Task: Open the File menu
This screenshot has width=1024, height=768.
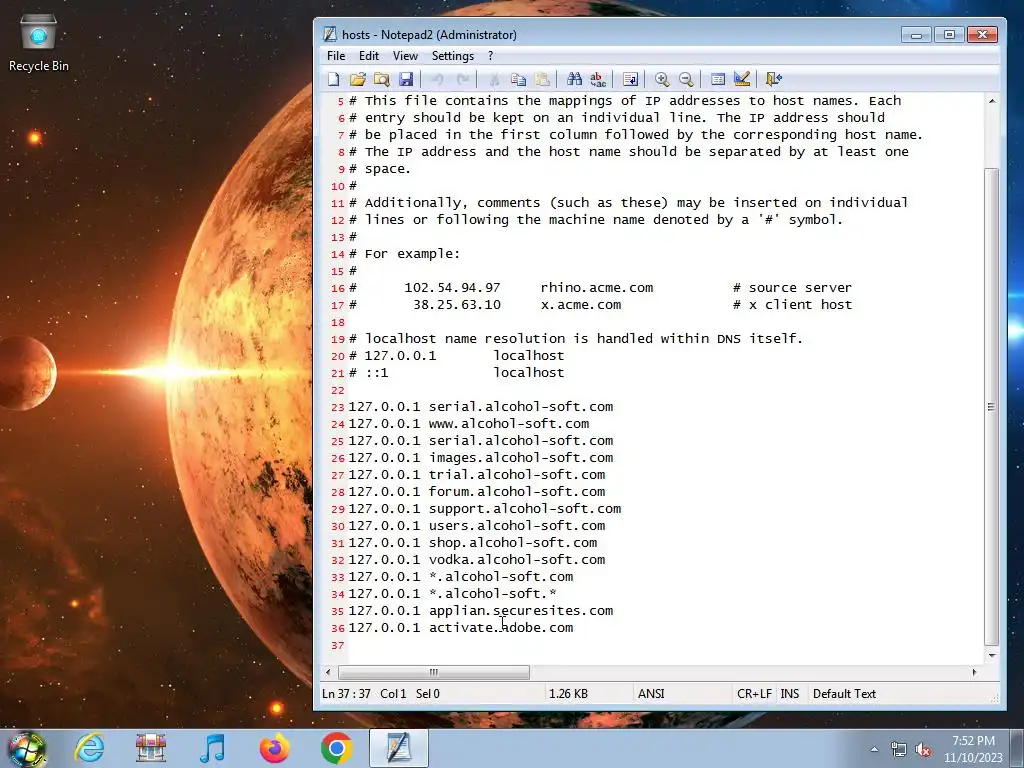Action: tap(336, 56)
